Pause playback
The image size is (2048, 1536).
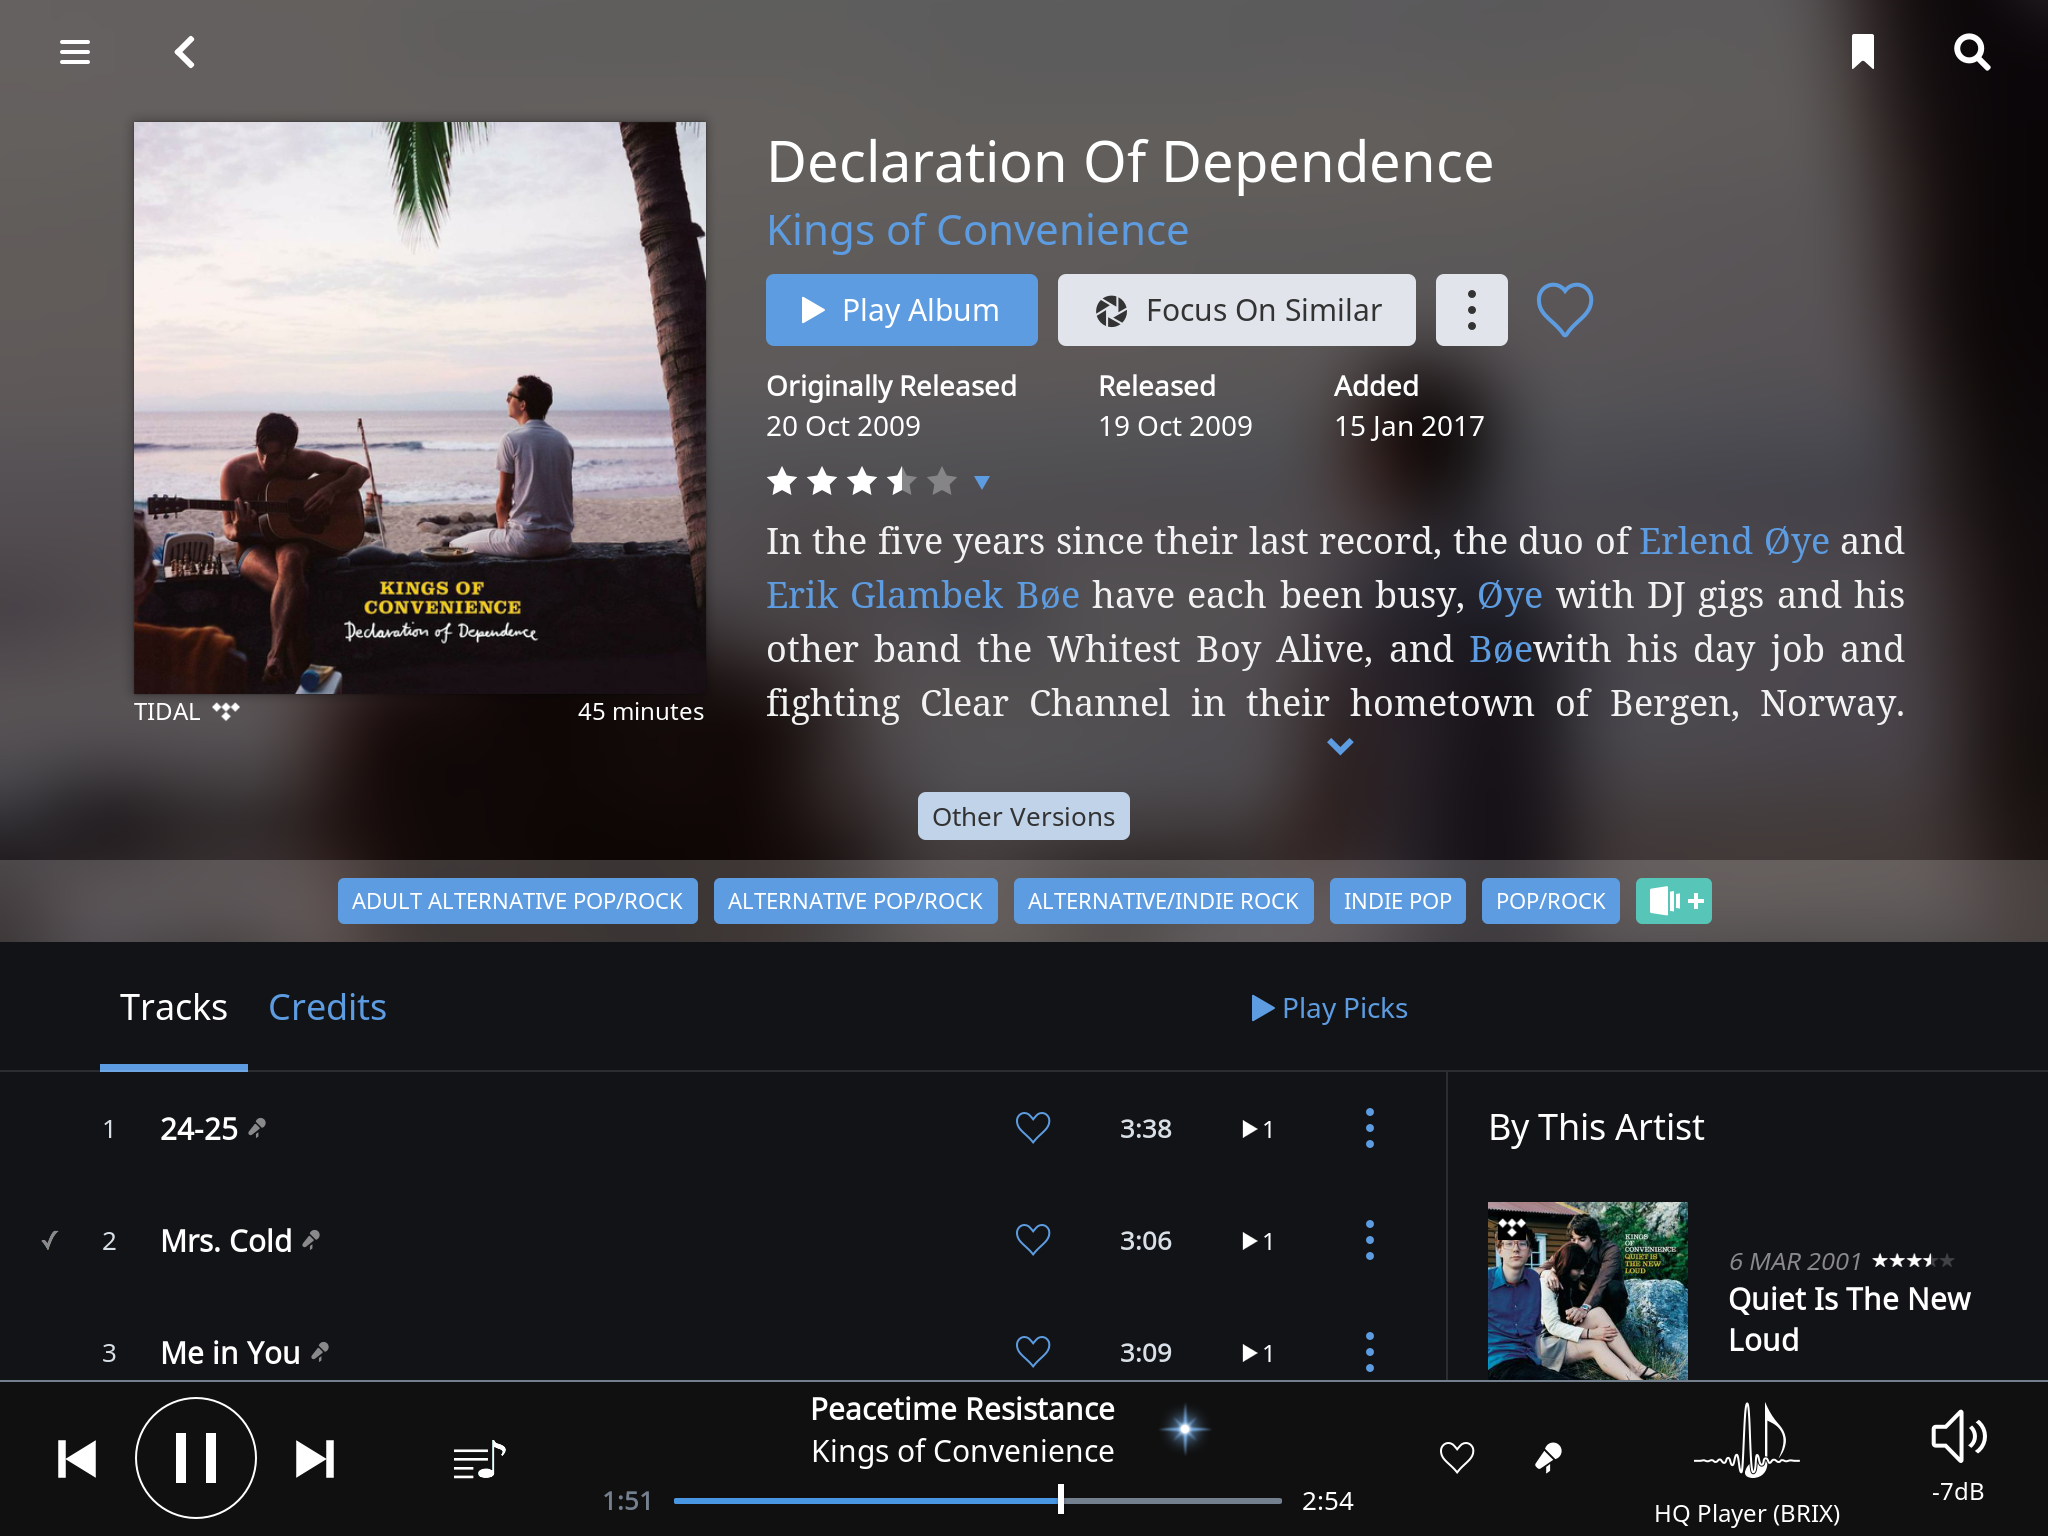(x=196, y=1458)
